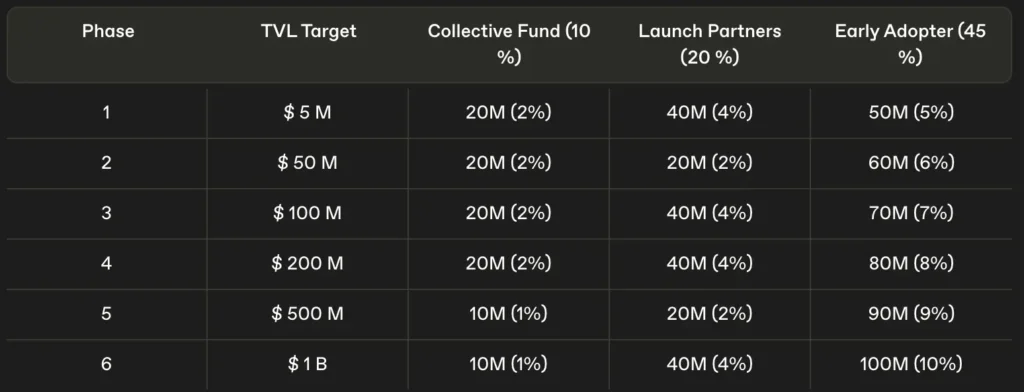
Task: Select the Collective Fund (10 %) header
Action: click(509, 44)
